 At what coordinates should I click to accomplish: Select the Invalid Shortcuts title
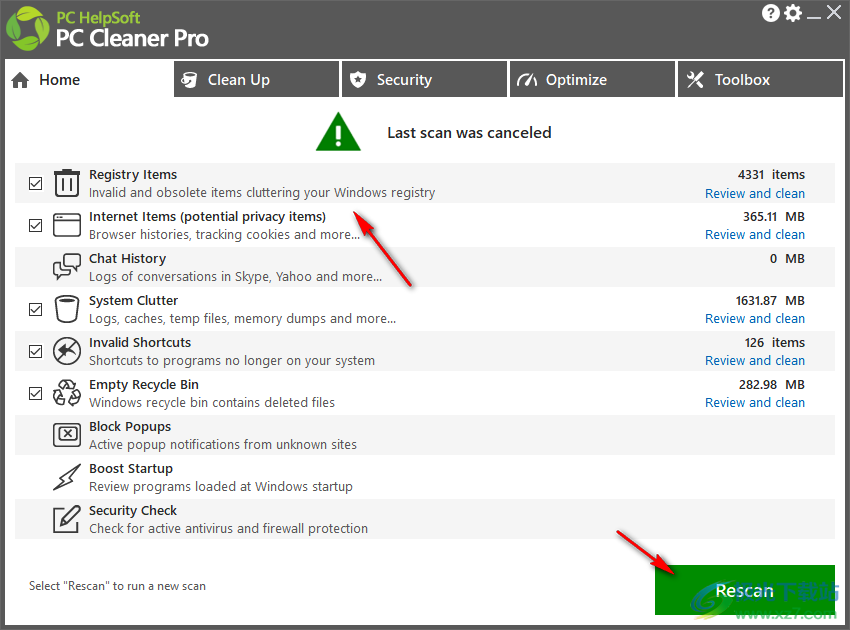tap(140, 343)
